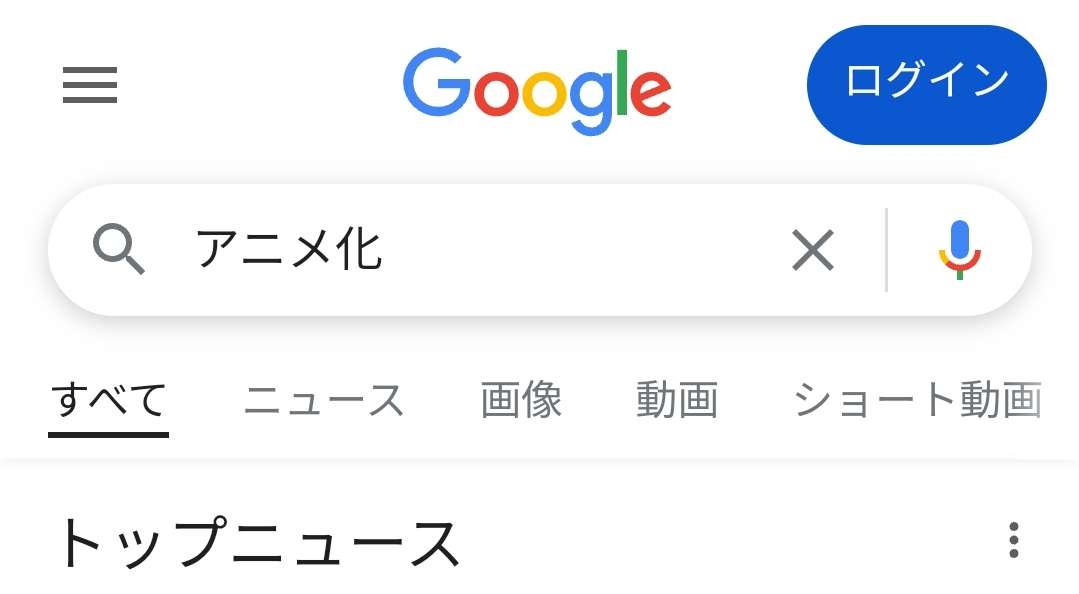The image size is (1079, 594).
Task: Go to the ショート動画 tab
Action: (917, 401)
